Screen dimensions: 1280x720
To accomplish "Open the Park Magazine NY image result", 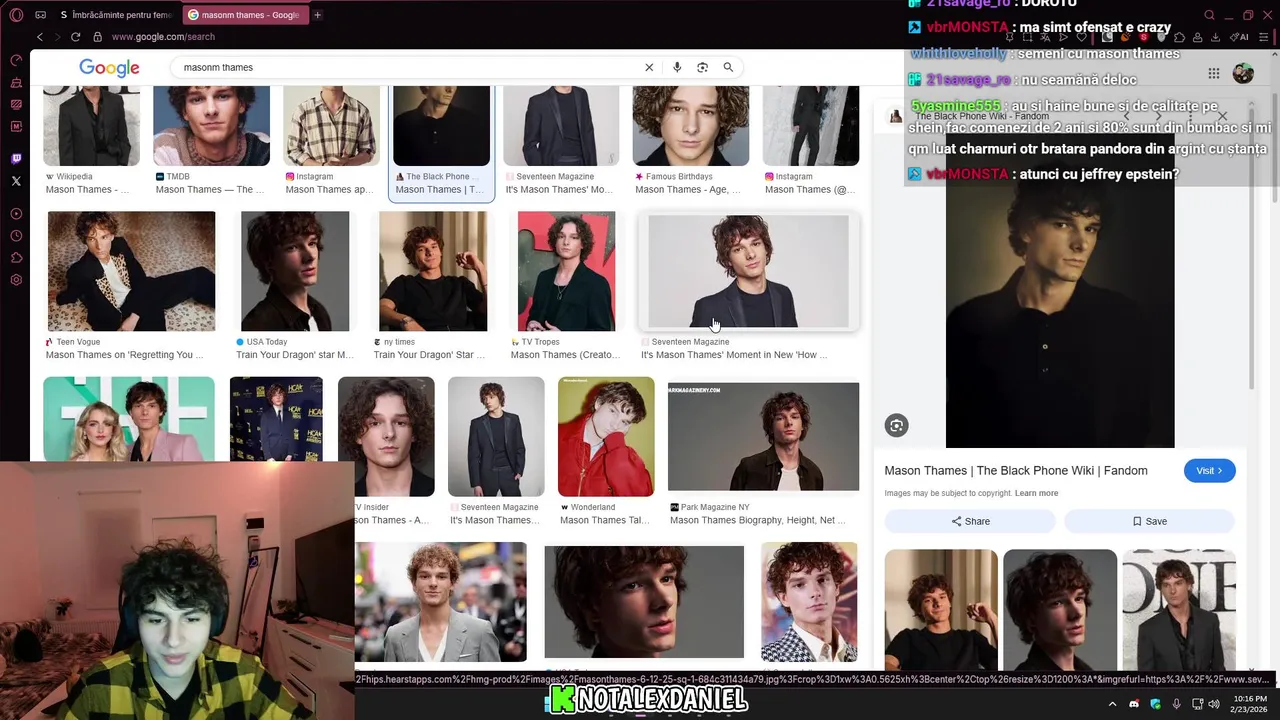I will (x=763, y=437).
